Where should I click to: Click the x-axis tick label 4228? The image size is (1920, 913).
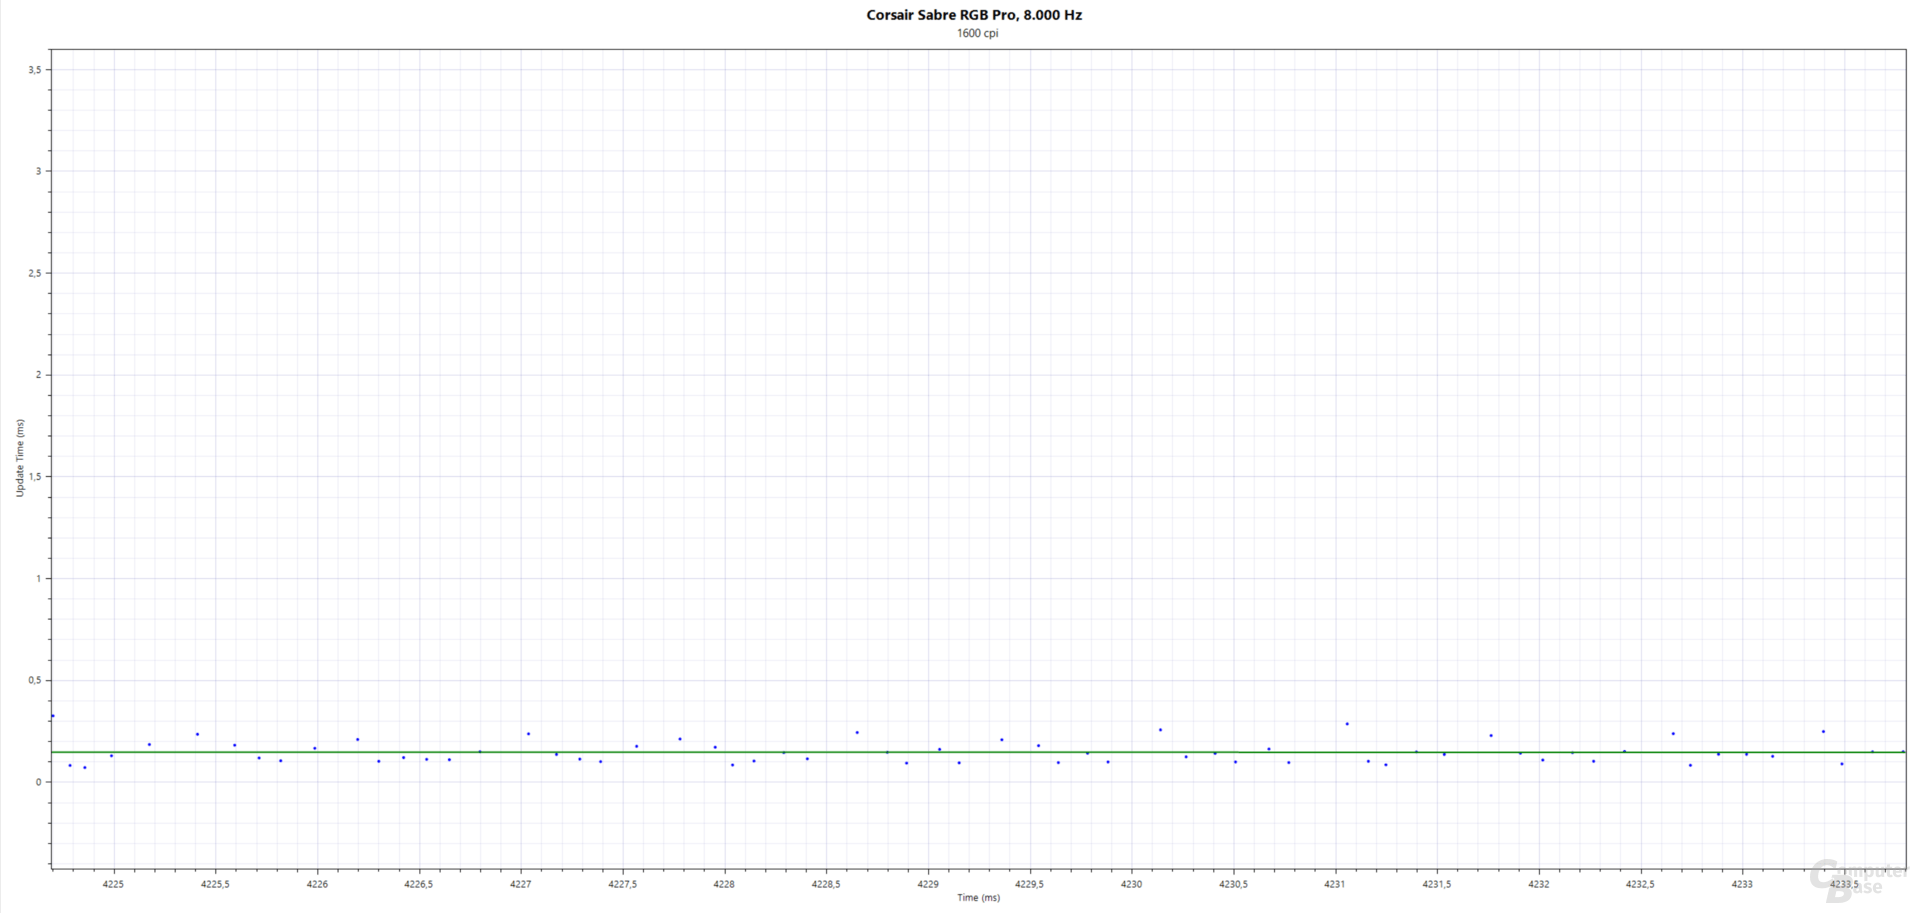click(x=724, y=884)
